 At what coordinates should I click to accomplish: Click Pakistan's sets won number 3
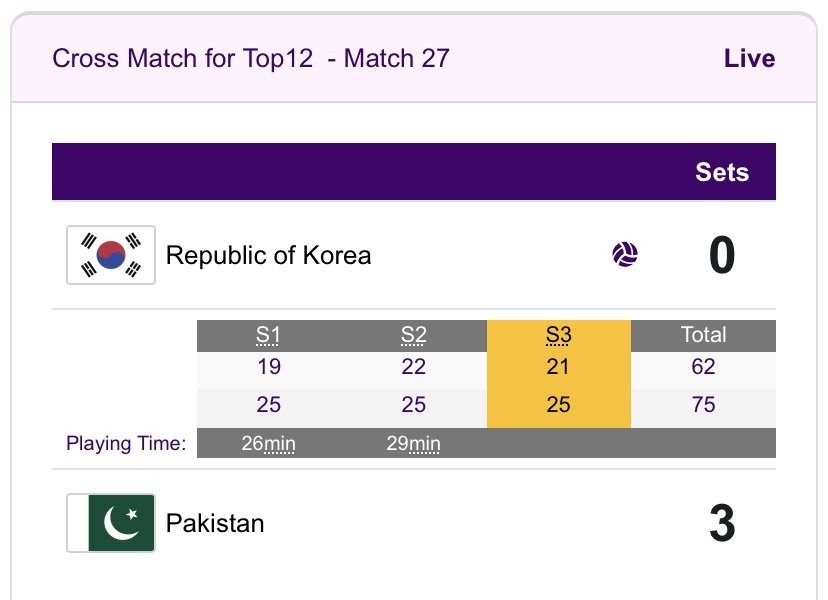click(x=722, y=524)
